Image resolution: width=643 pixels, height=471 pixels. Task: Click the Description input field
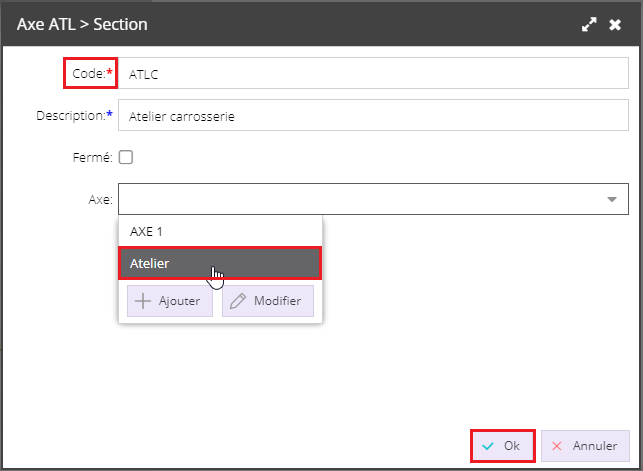point(373,116)
